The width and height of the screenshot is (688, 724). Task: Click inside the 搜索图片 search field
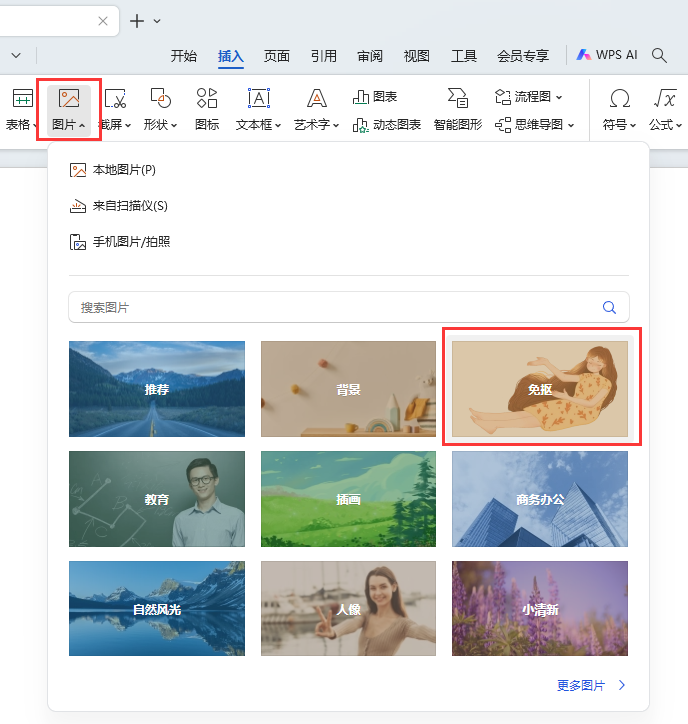[349, 307]
